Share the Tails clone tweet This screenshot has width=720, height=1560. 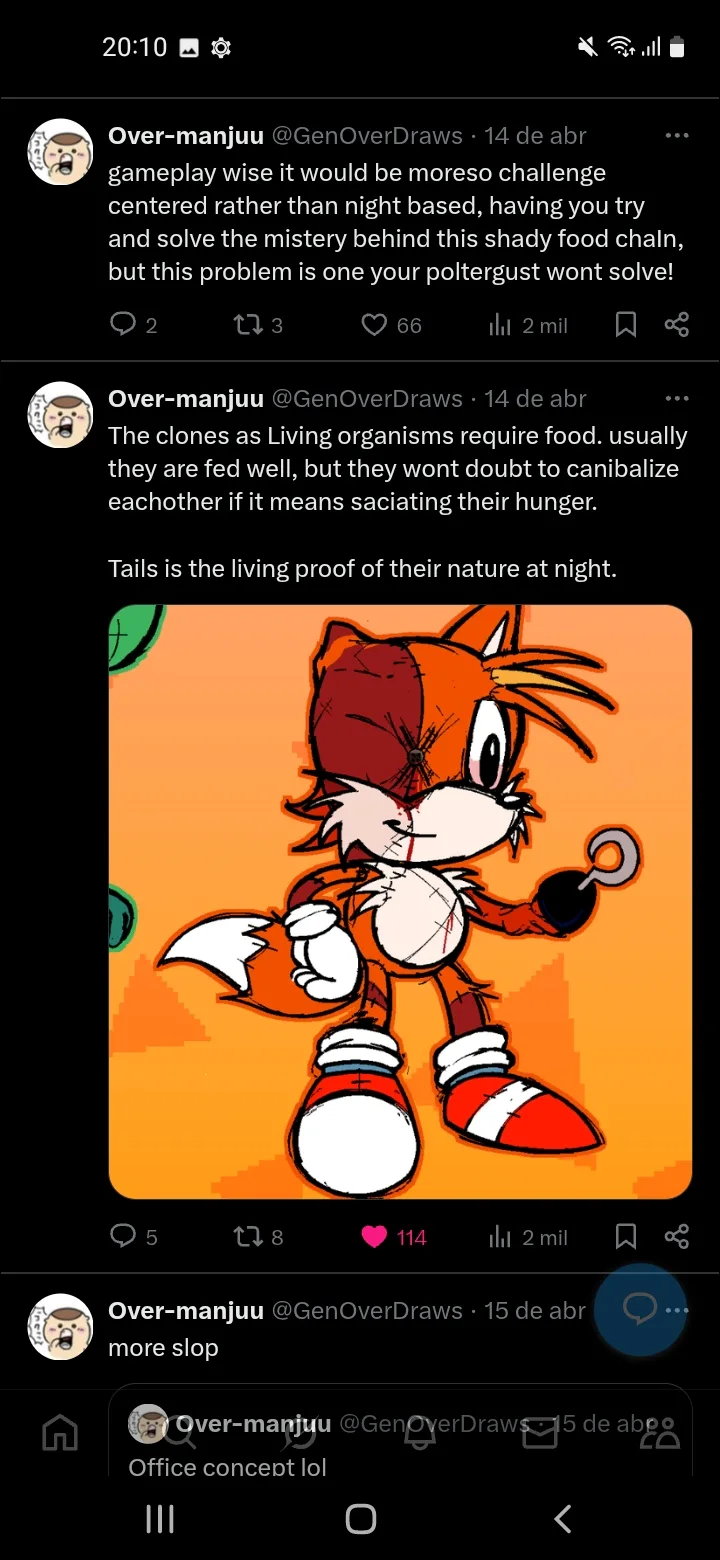(677, 1237)
